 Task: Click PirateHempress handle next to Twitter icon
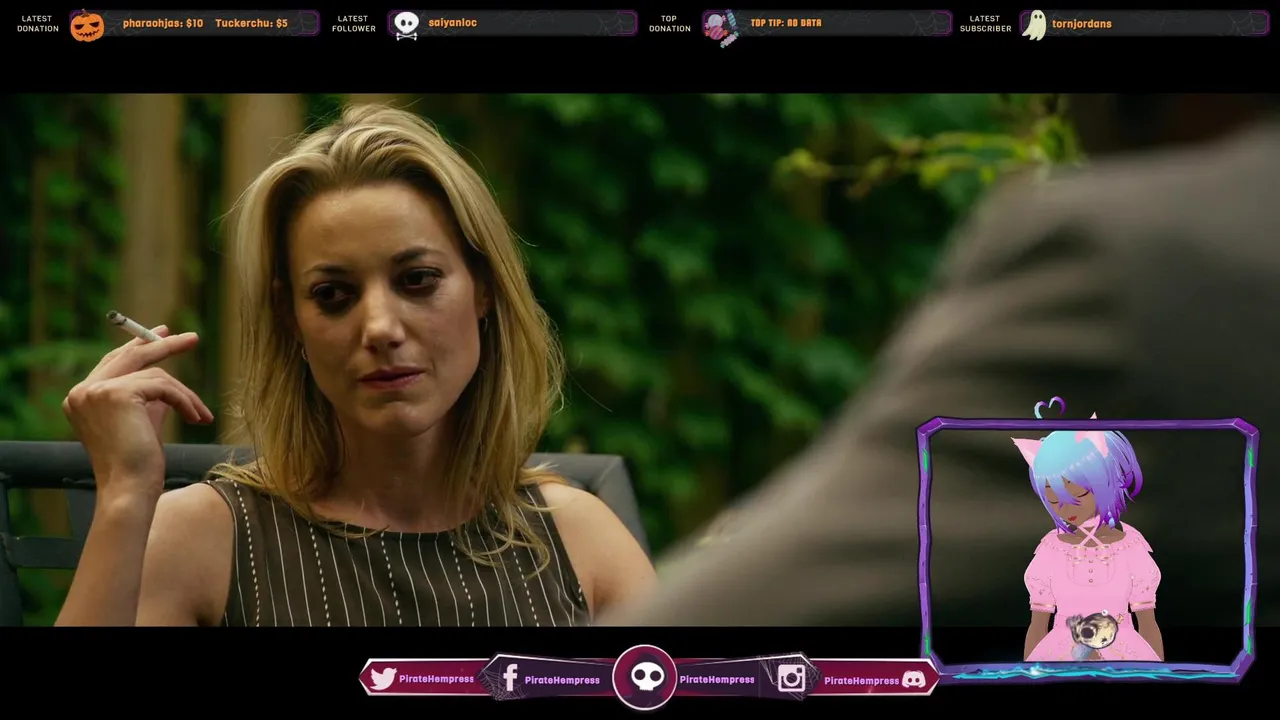pyautogui.click(x=436, y=679)
